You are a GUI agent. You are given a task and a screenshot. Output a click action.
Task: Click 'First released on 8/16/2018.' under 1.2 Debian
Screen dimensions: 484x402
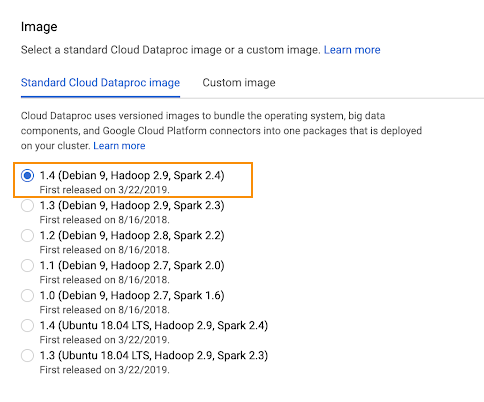(105, 250)
